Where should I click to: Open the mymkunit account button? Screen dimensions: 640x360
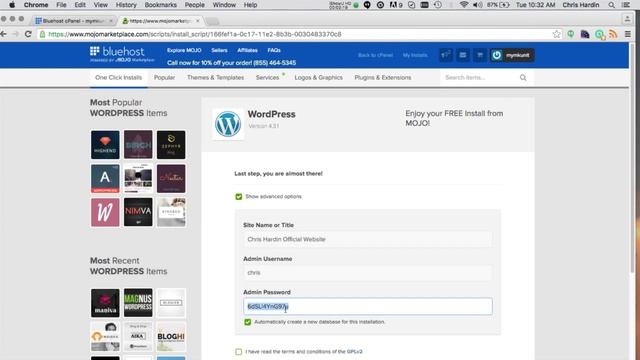click(x=512, y=55)
